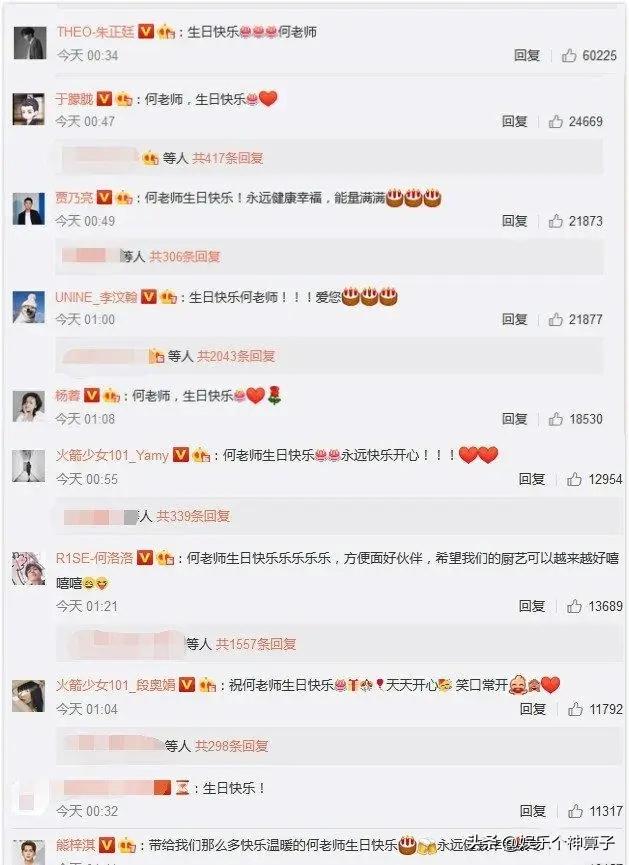This screenshot has height=865, width=629.
Task: Open the 共306条回复 replies
Action: click(x=184, y=257)
